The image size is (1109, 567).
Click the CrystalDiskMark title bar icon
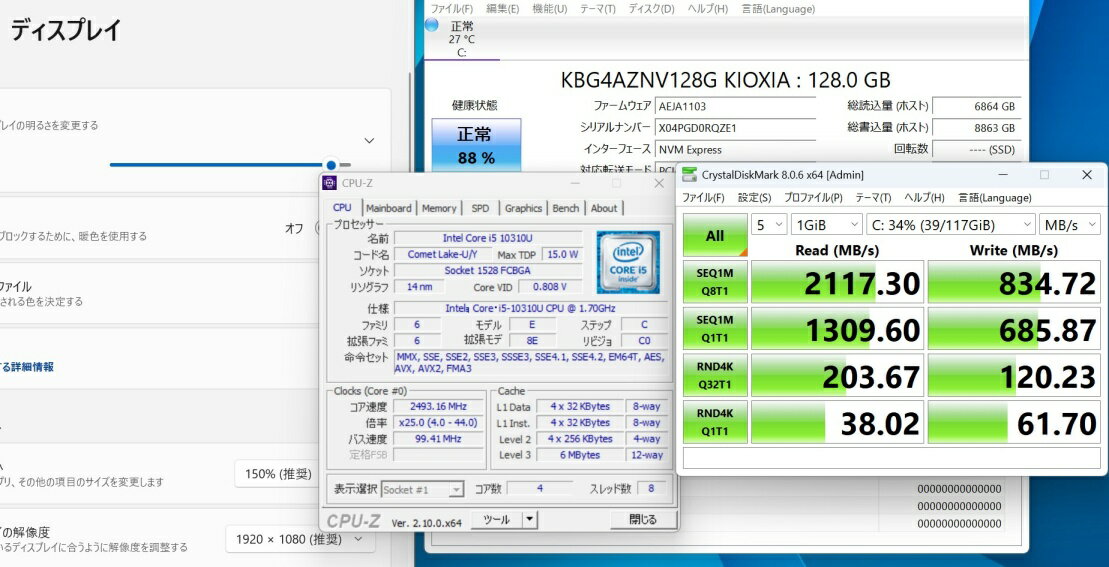point(690,174)
